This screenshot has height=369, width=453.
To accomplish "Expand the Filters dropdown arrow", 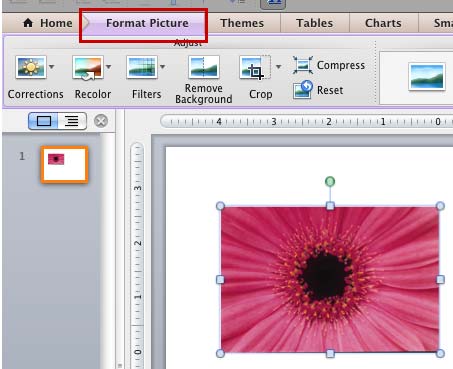I will click(163, 67).
